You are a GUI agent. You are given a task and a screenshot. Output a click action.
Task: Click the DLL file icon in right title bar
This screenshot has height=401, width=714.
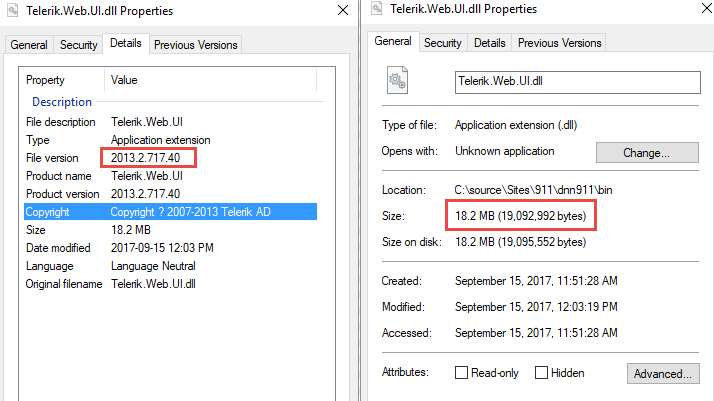(377, 9)
